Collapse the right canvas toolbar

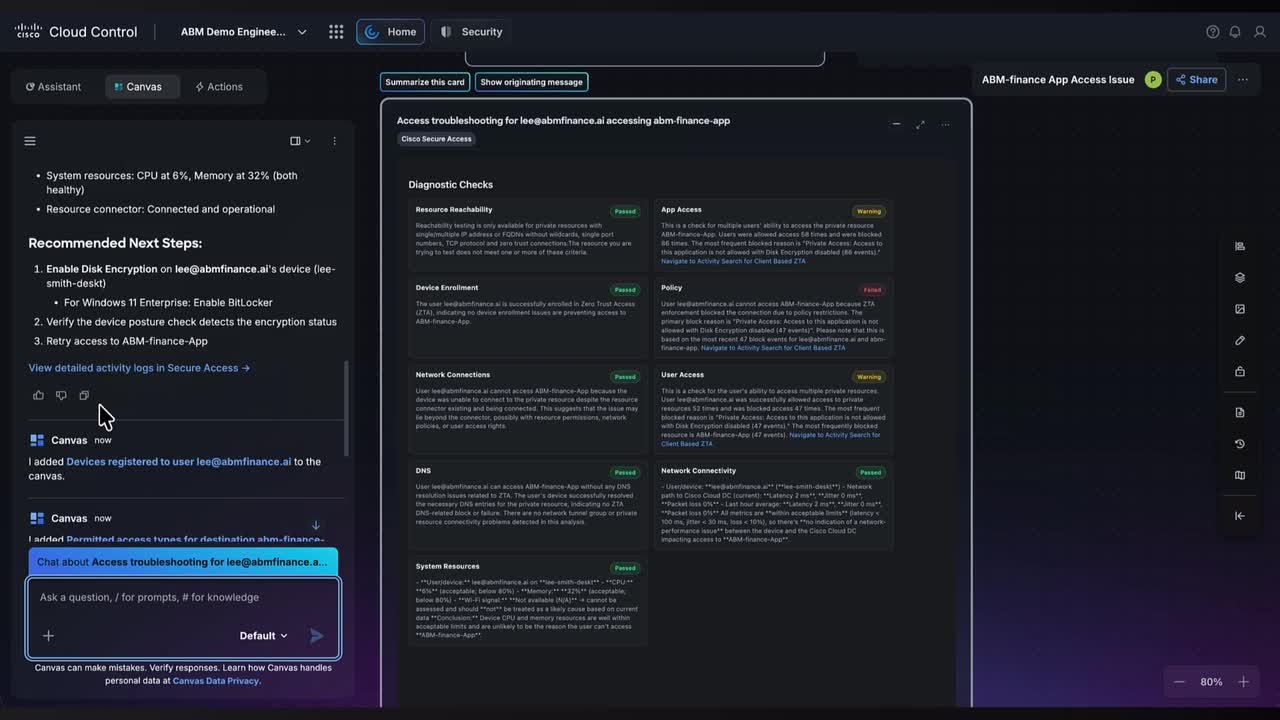tap(1240, 516)
